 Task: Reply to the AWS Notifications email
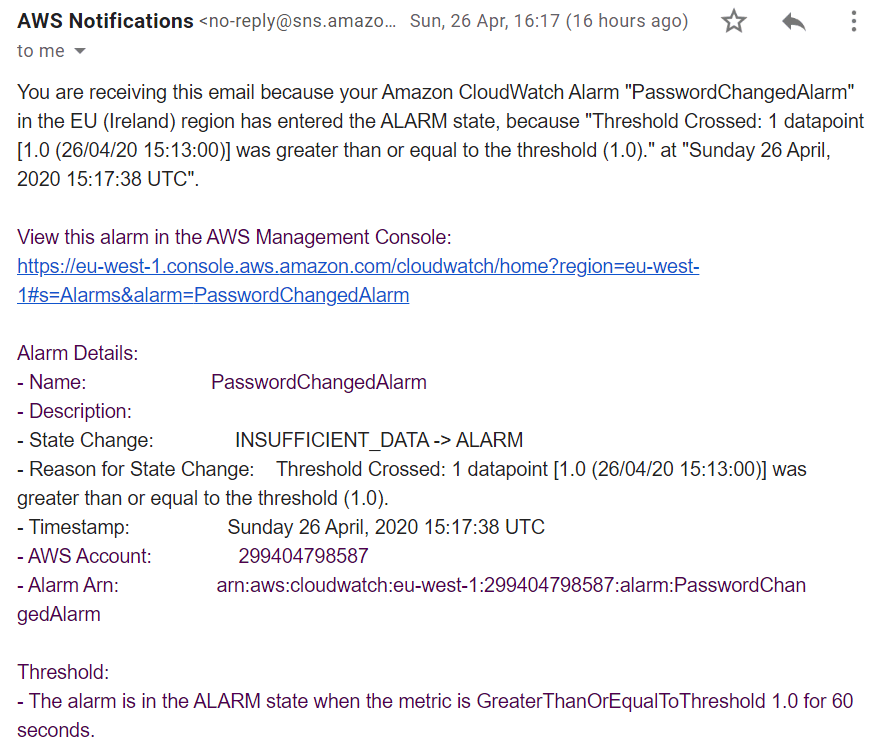coord(794,22)
